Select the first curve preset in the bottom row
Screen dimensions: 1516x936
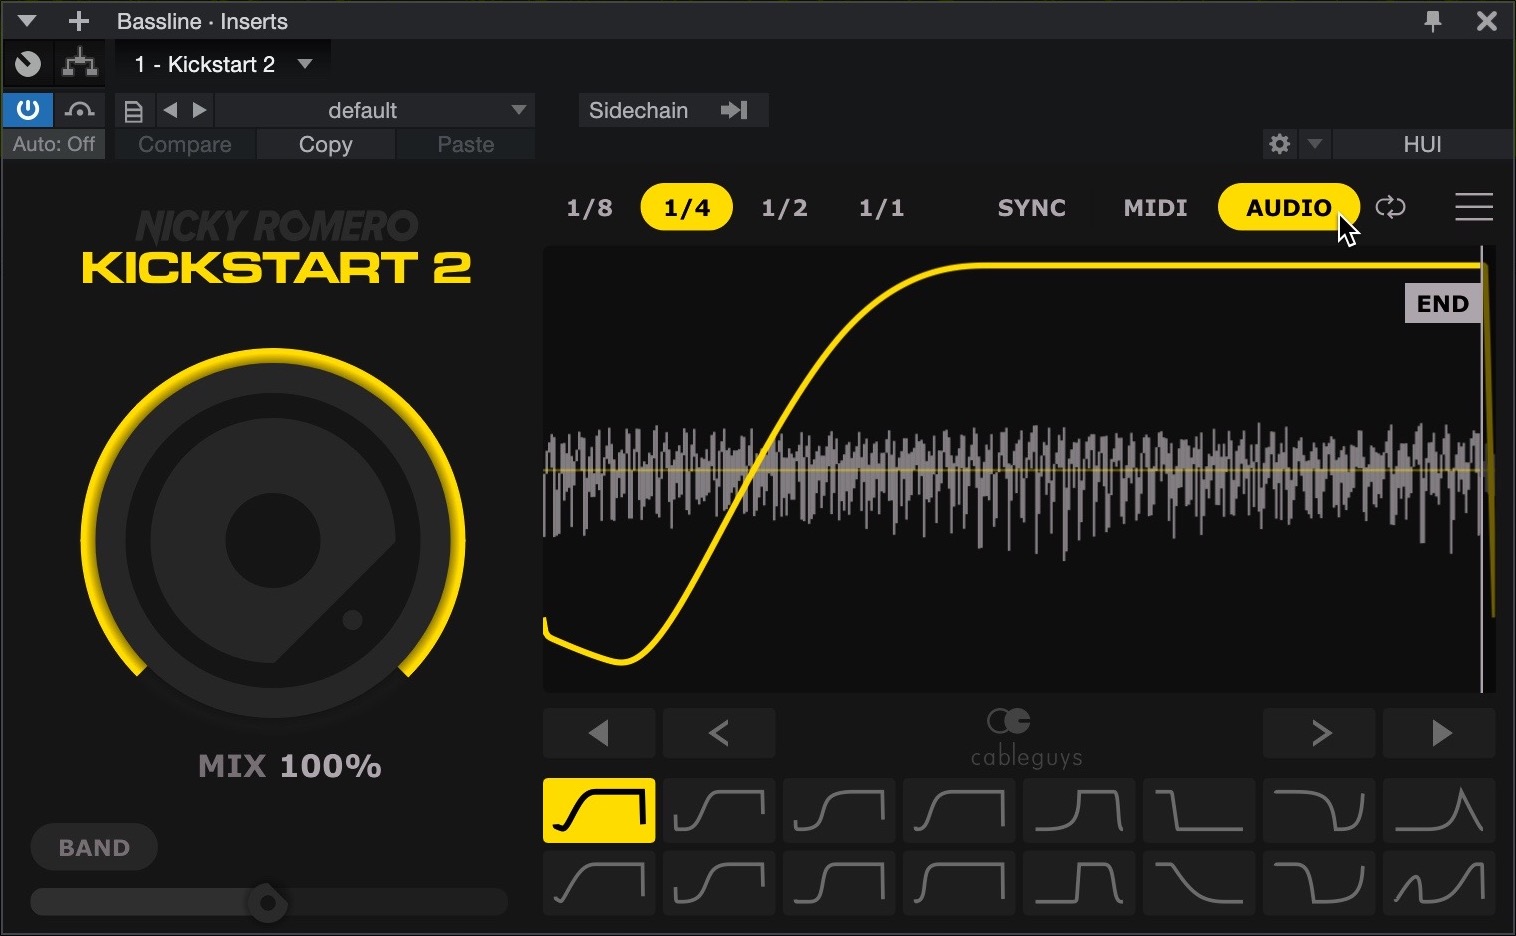[599, 883]
